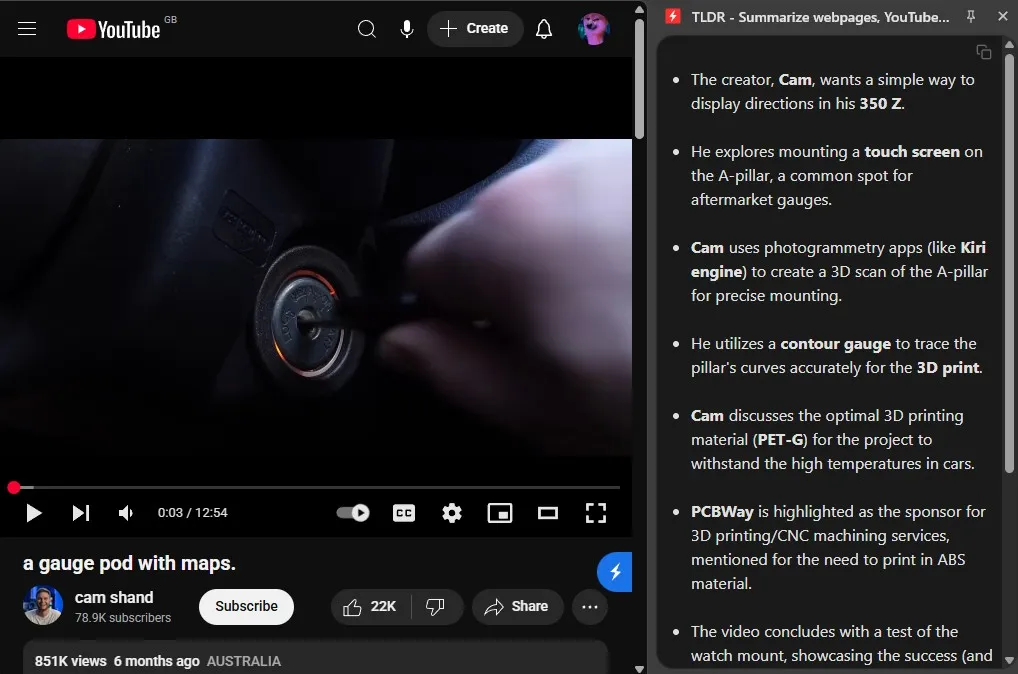Mute the video audio

click(125, 512)
